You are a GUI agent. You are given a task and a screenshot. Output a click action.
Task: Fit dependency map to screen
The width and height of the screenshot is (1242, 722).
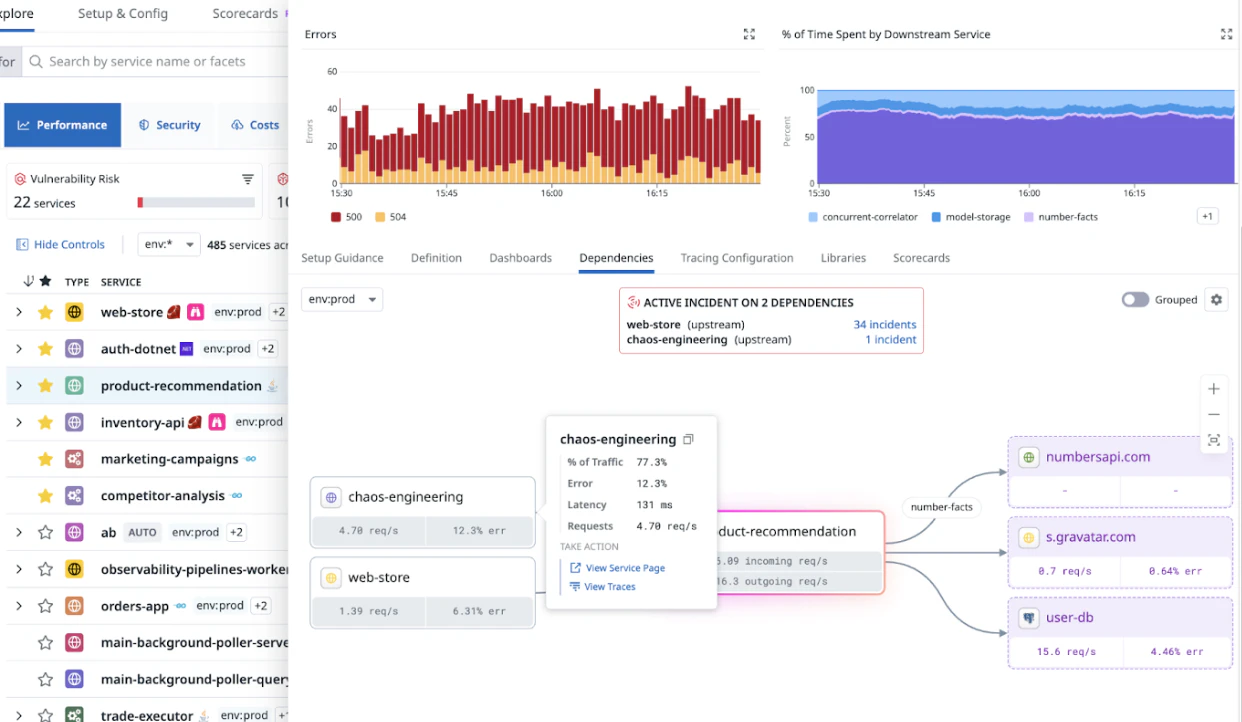point(1214,440)
